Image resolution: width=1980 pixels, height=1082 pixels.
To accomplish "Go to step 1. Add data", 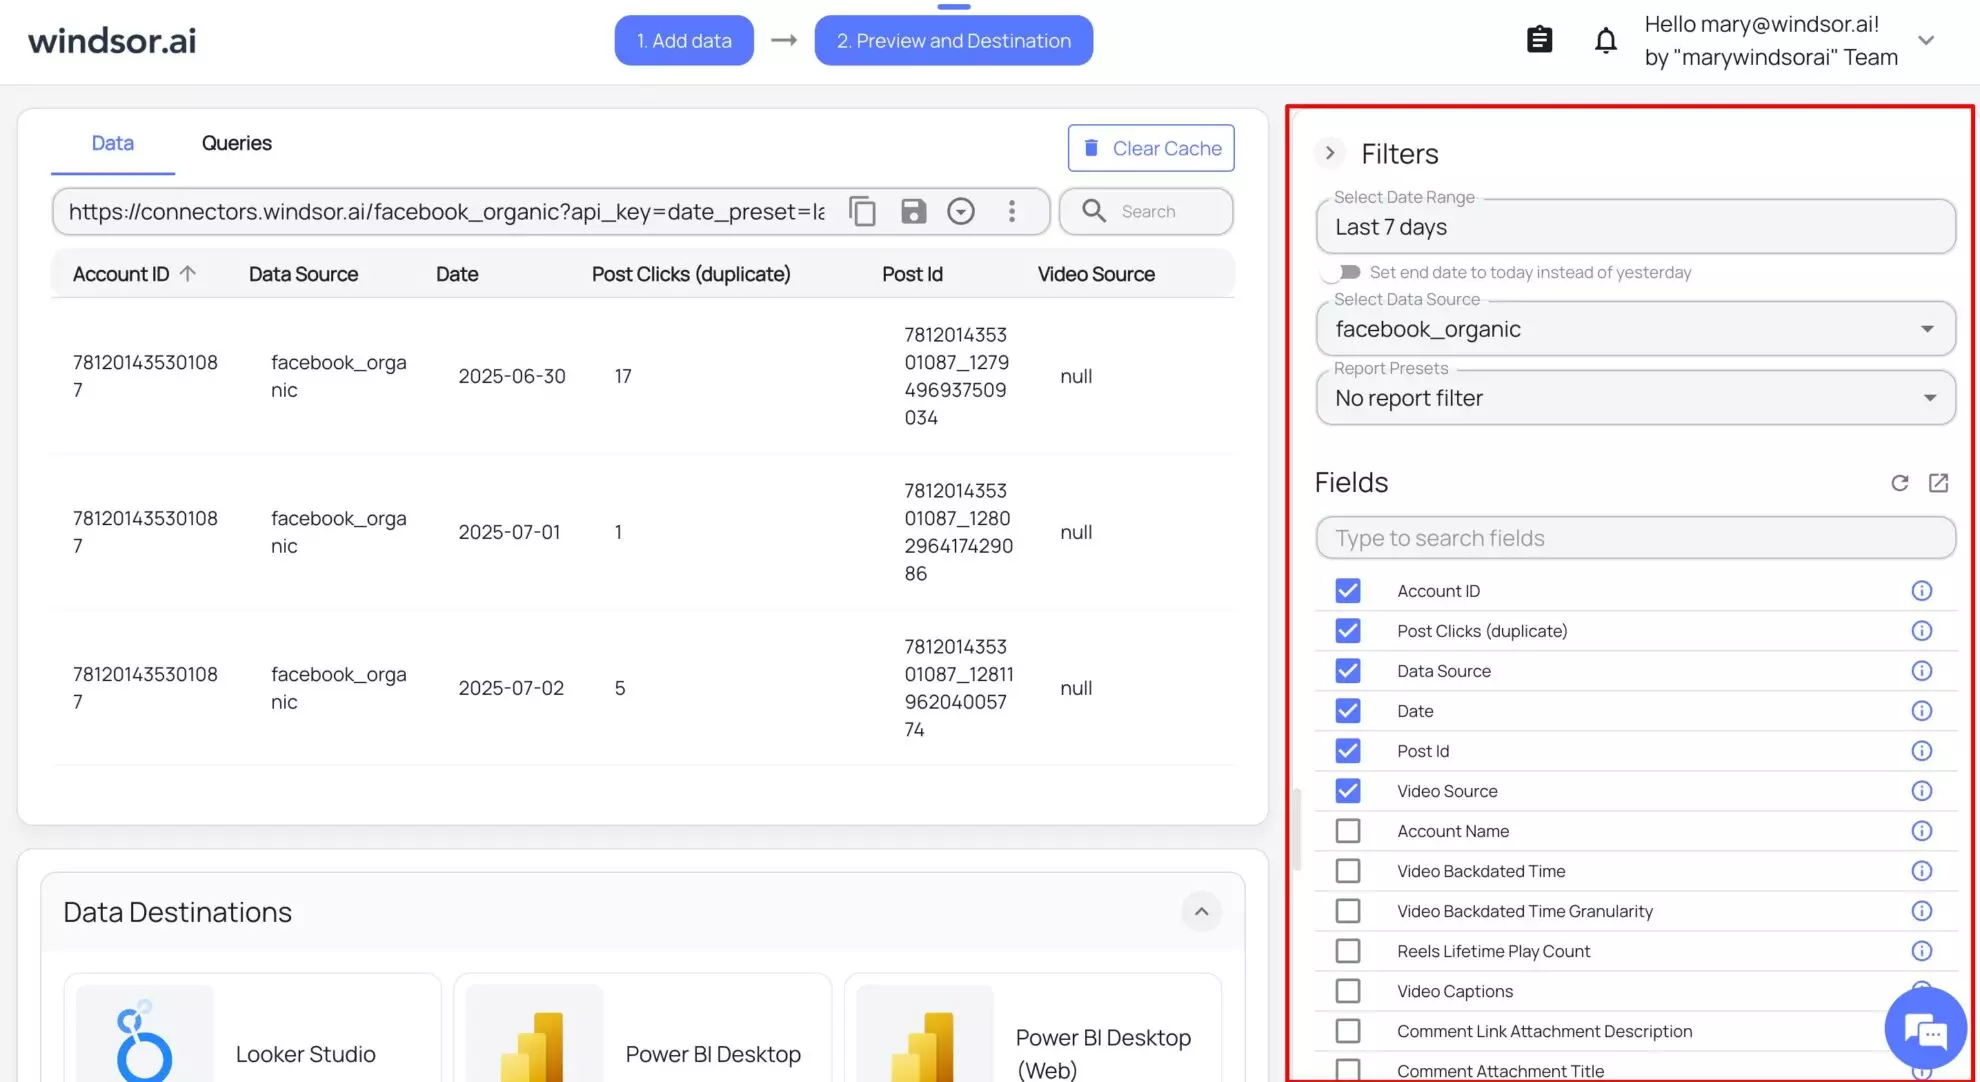I will (684, 40).
